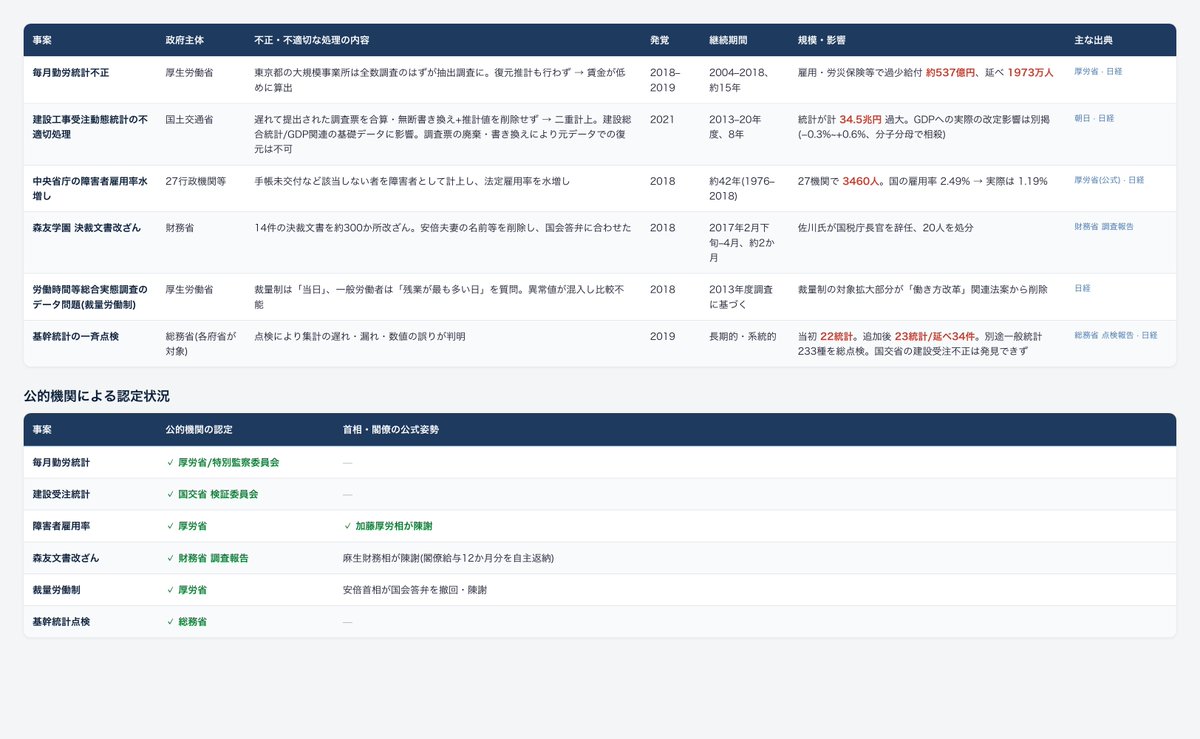Viewport: 1200px width, 739px height.
Task: Click the green 厚労省/特別監察委員会 certification
Action: [223, 463]
